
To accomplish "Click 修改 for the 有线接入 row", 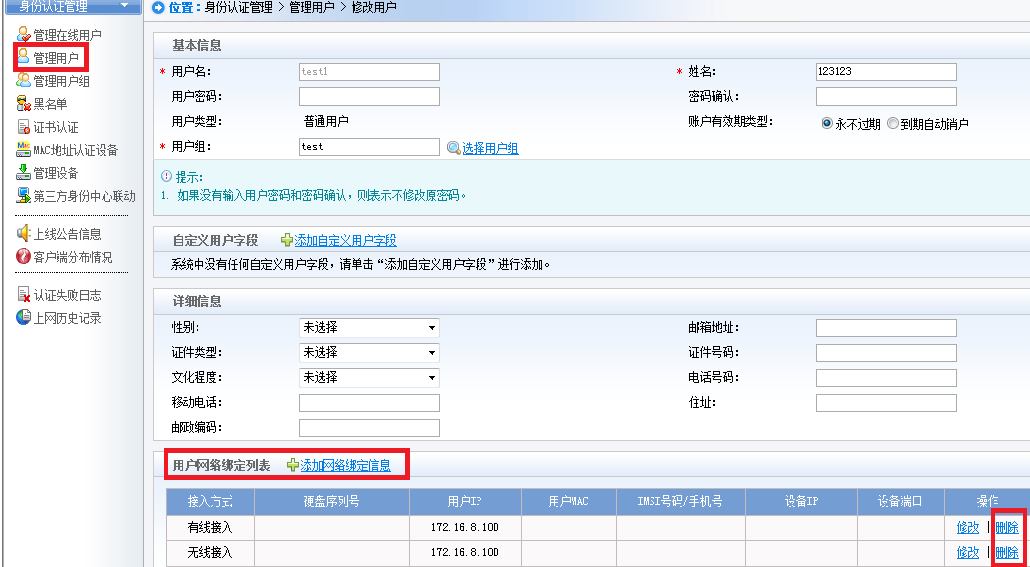I will pyautogui.click(x=967, y=528).
